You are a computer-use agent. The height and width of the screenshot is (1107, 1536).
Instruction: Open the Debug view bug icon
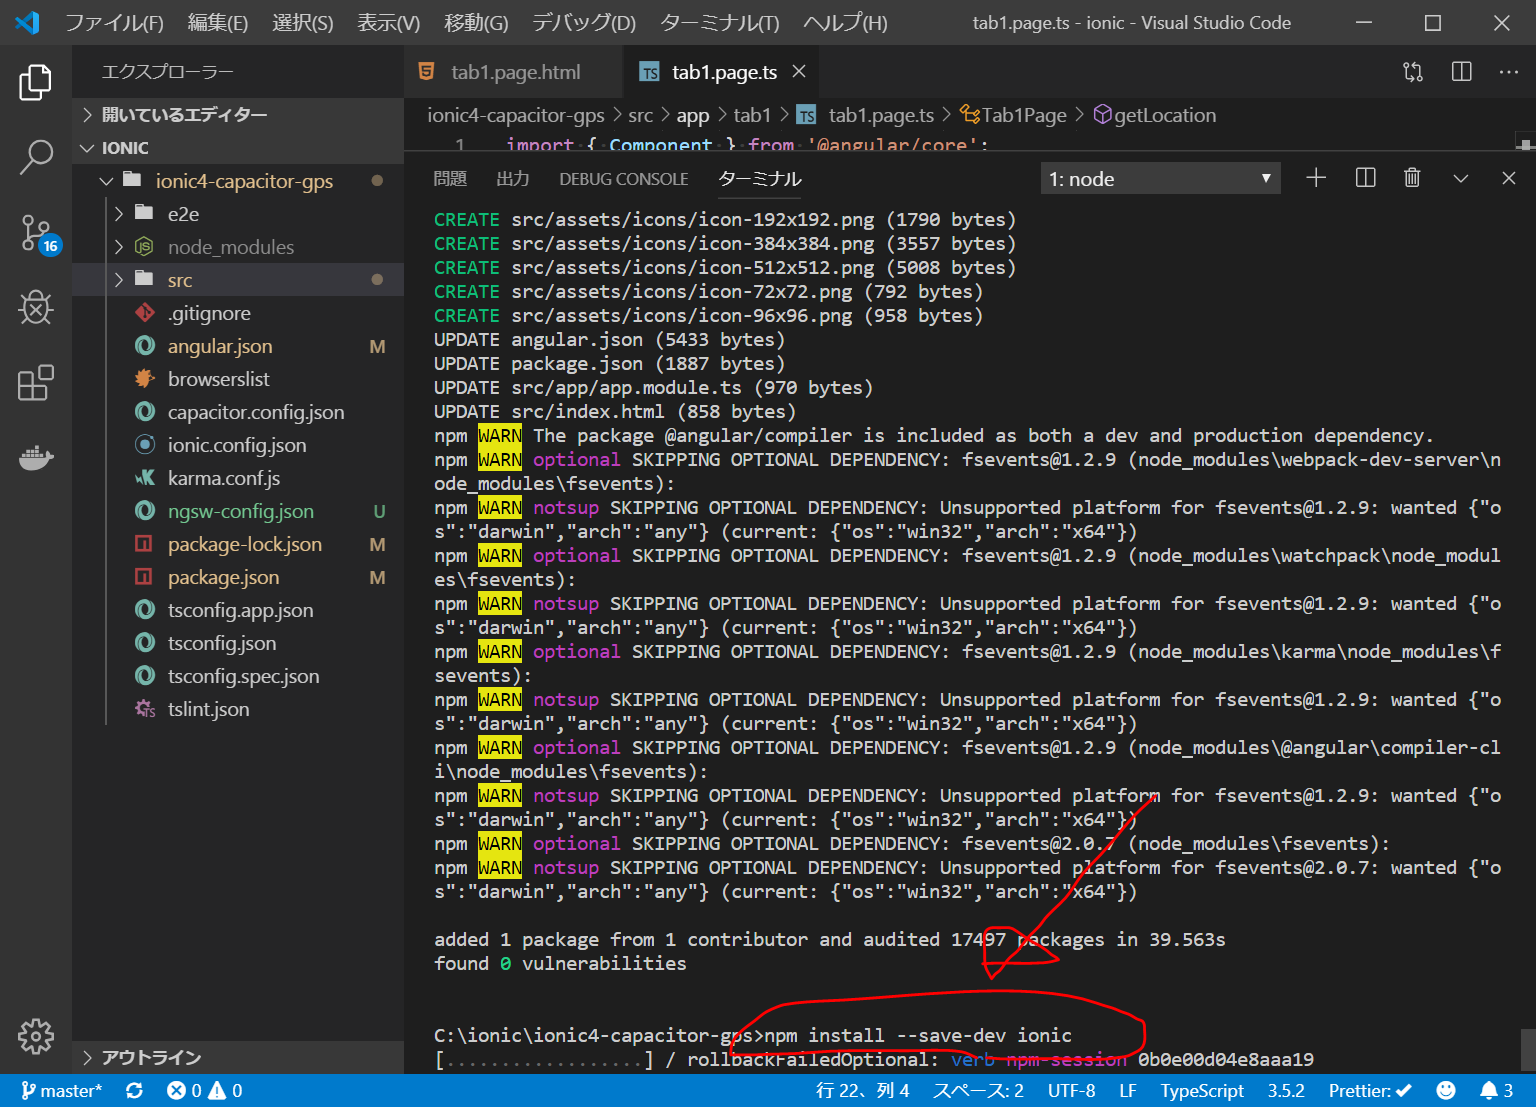(x=36, y=308)
